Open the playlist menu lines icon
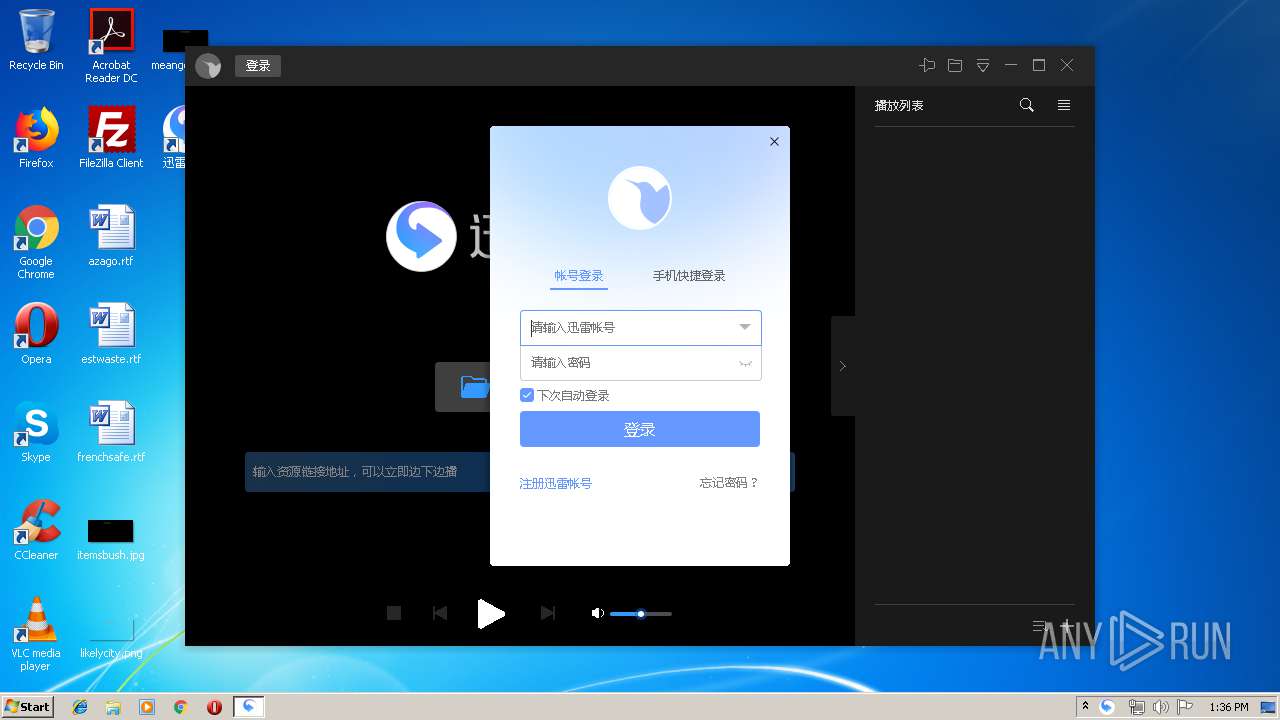This screenshot has width=1280, height=720. (x=1064, y=105)
